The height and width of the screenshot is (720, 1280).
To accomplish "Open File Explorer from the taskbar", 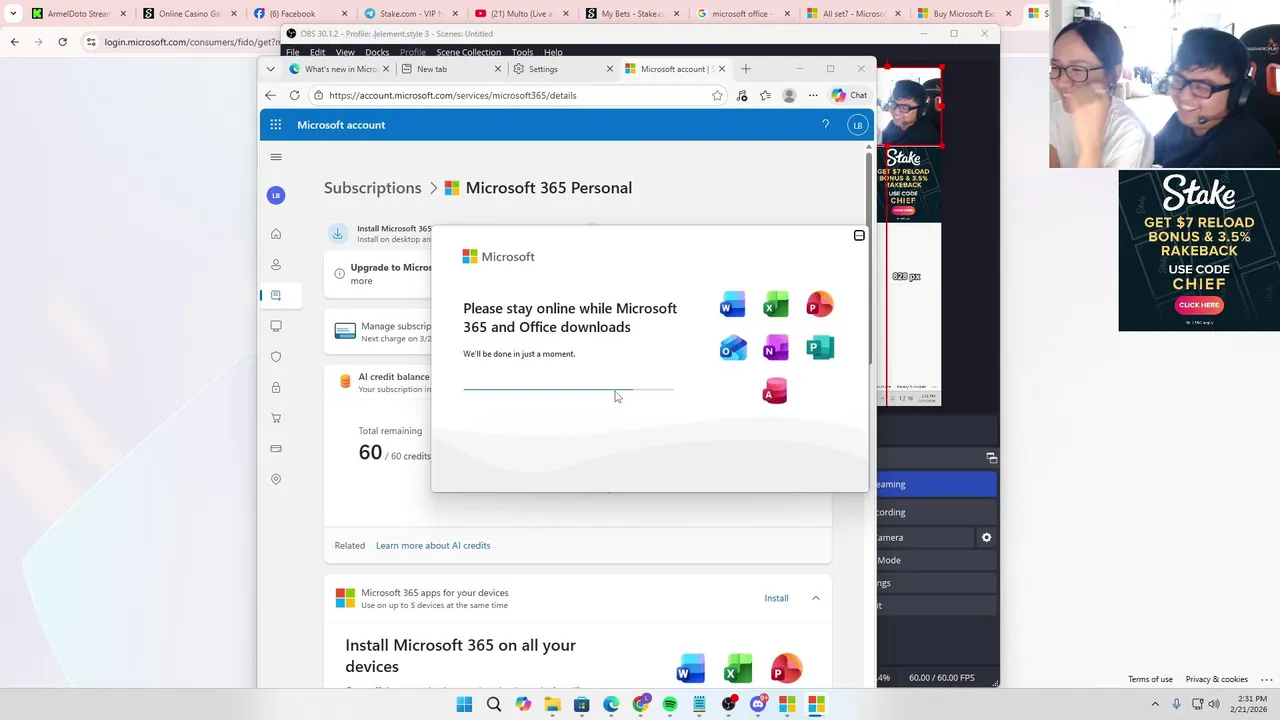I will click(x=552, y=705).
